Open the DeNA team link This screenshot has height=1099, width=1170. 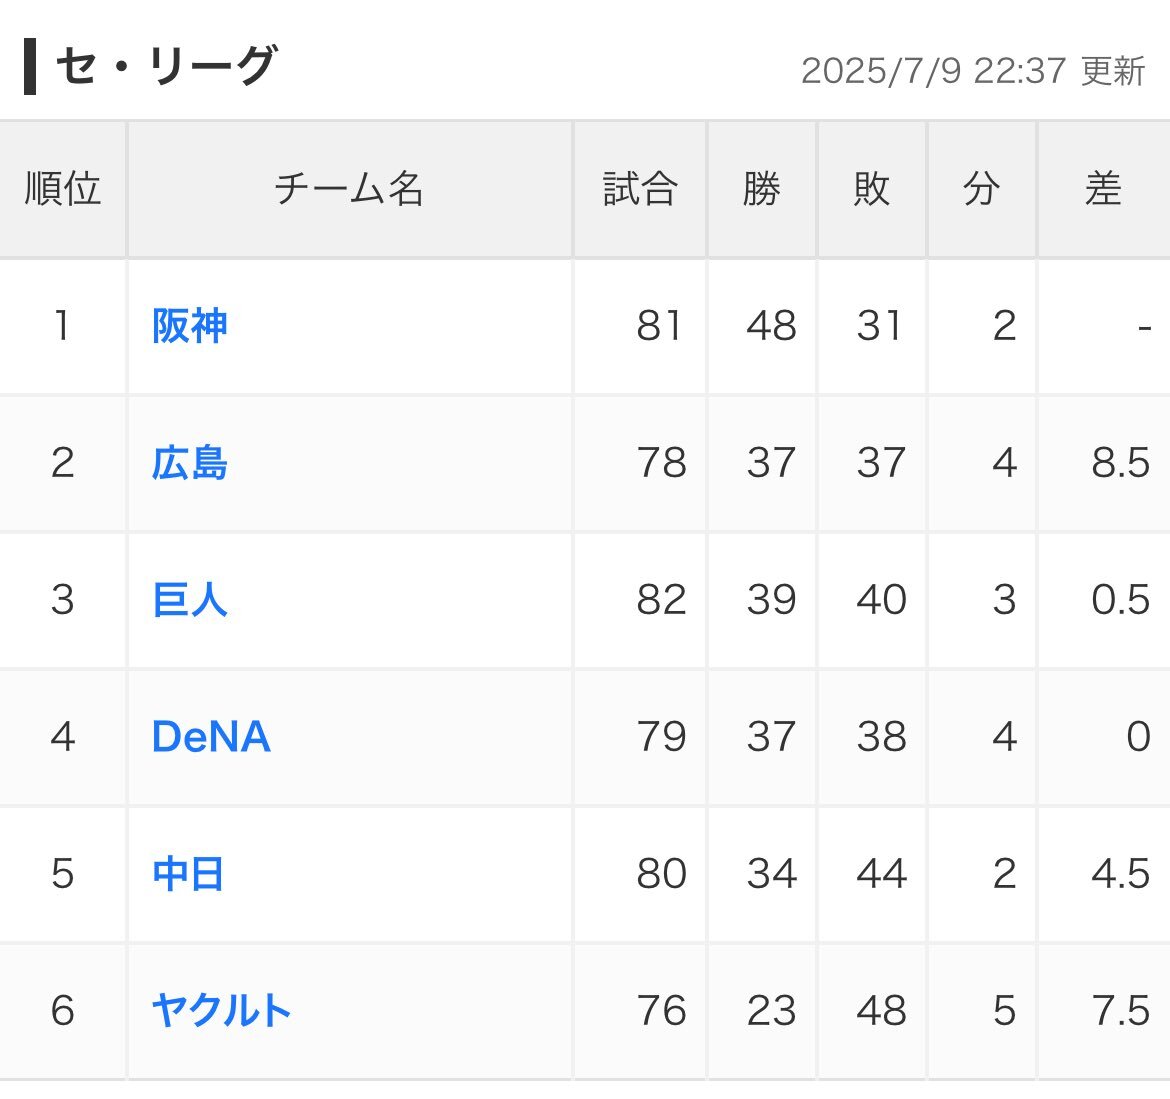[211, 737]
